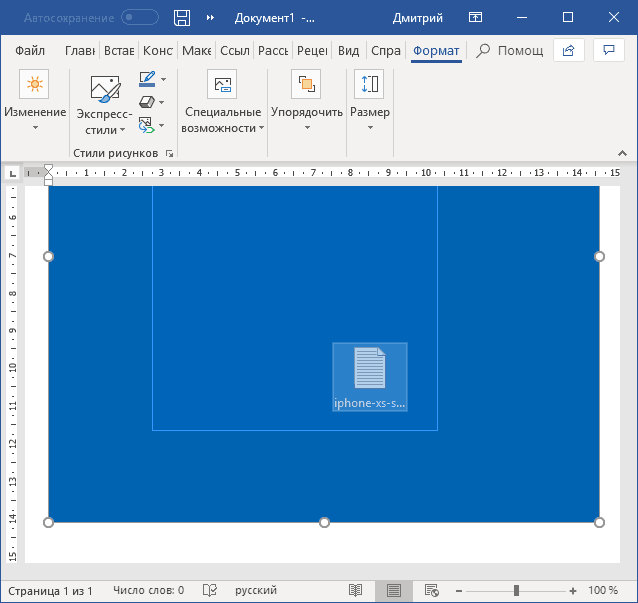
Task: Click the русский language indicator
Action: 256,590
